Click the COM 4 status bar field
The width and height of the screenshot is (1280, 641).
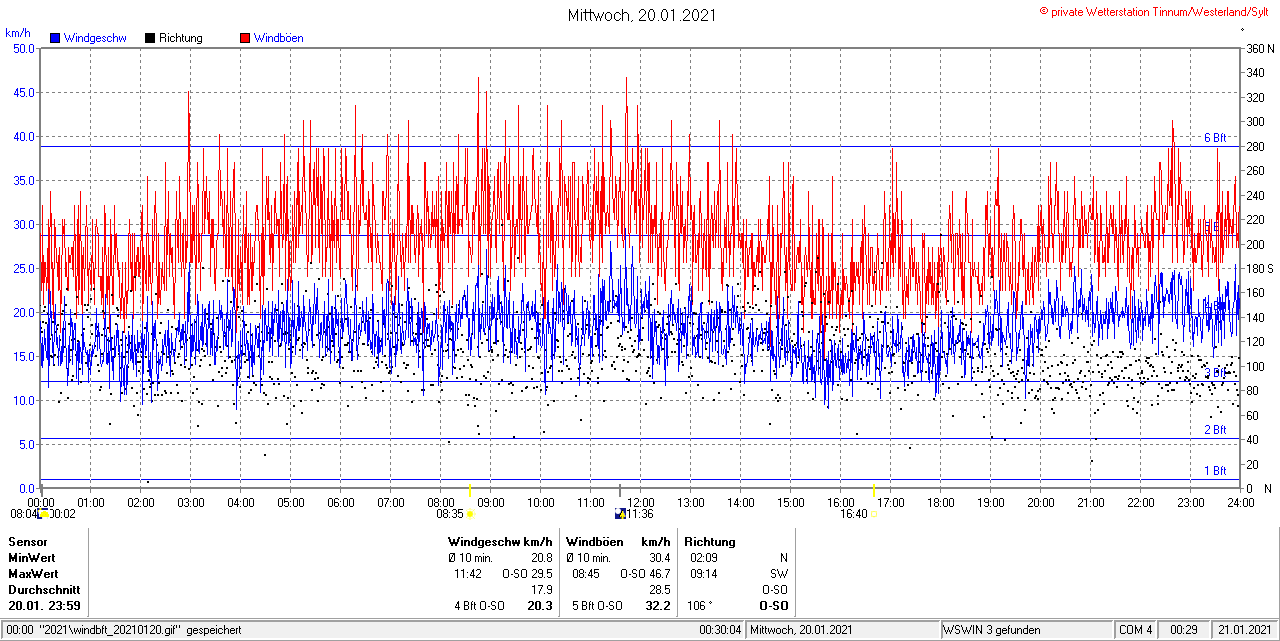(x=1136, y=630)
